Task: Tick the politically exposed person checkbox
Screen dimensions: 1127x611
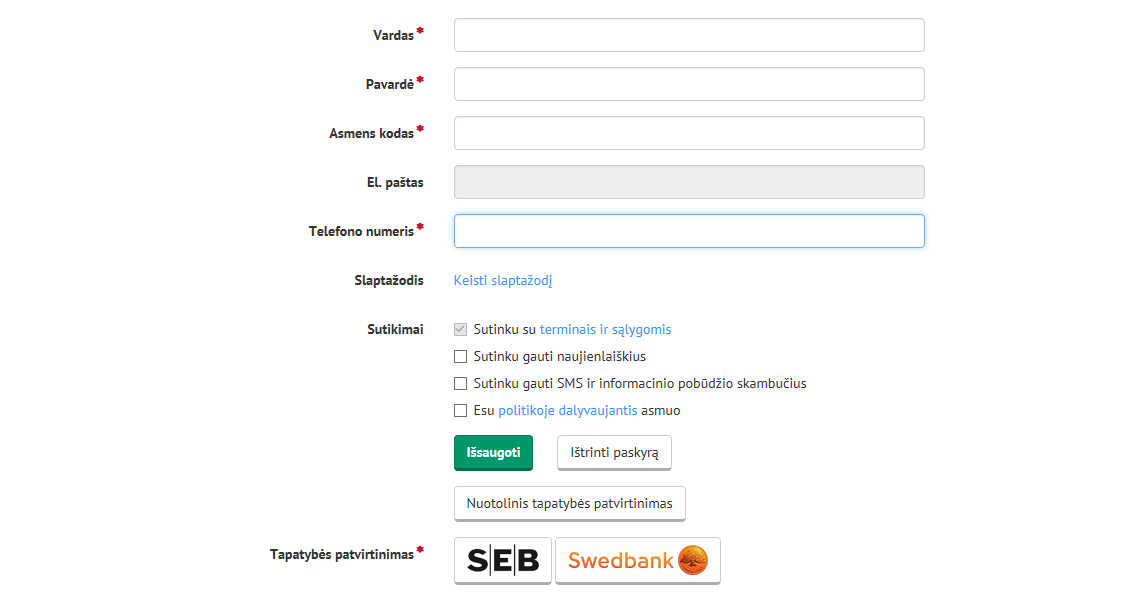Action: [x=460, y=410]
